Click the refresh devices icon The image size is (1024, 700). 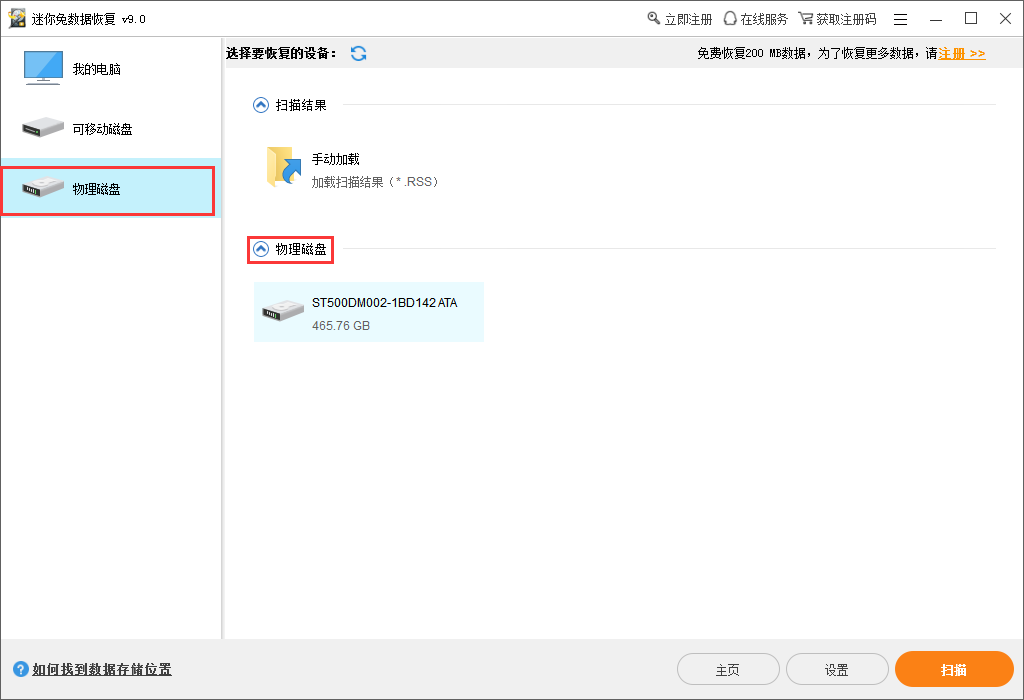pyautogui.click(x=359, y=54)
